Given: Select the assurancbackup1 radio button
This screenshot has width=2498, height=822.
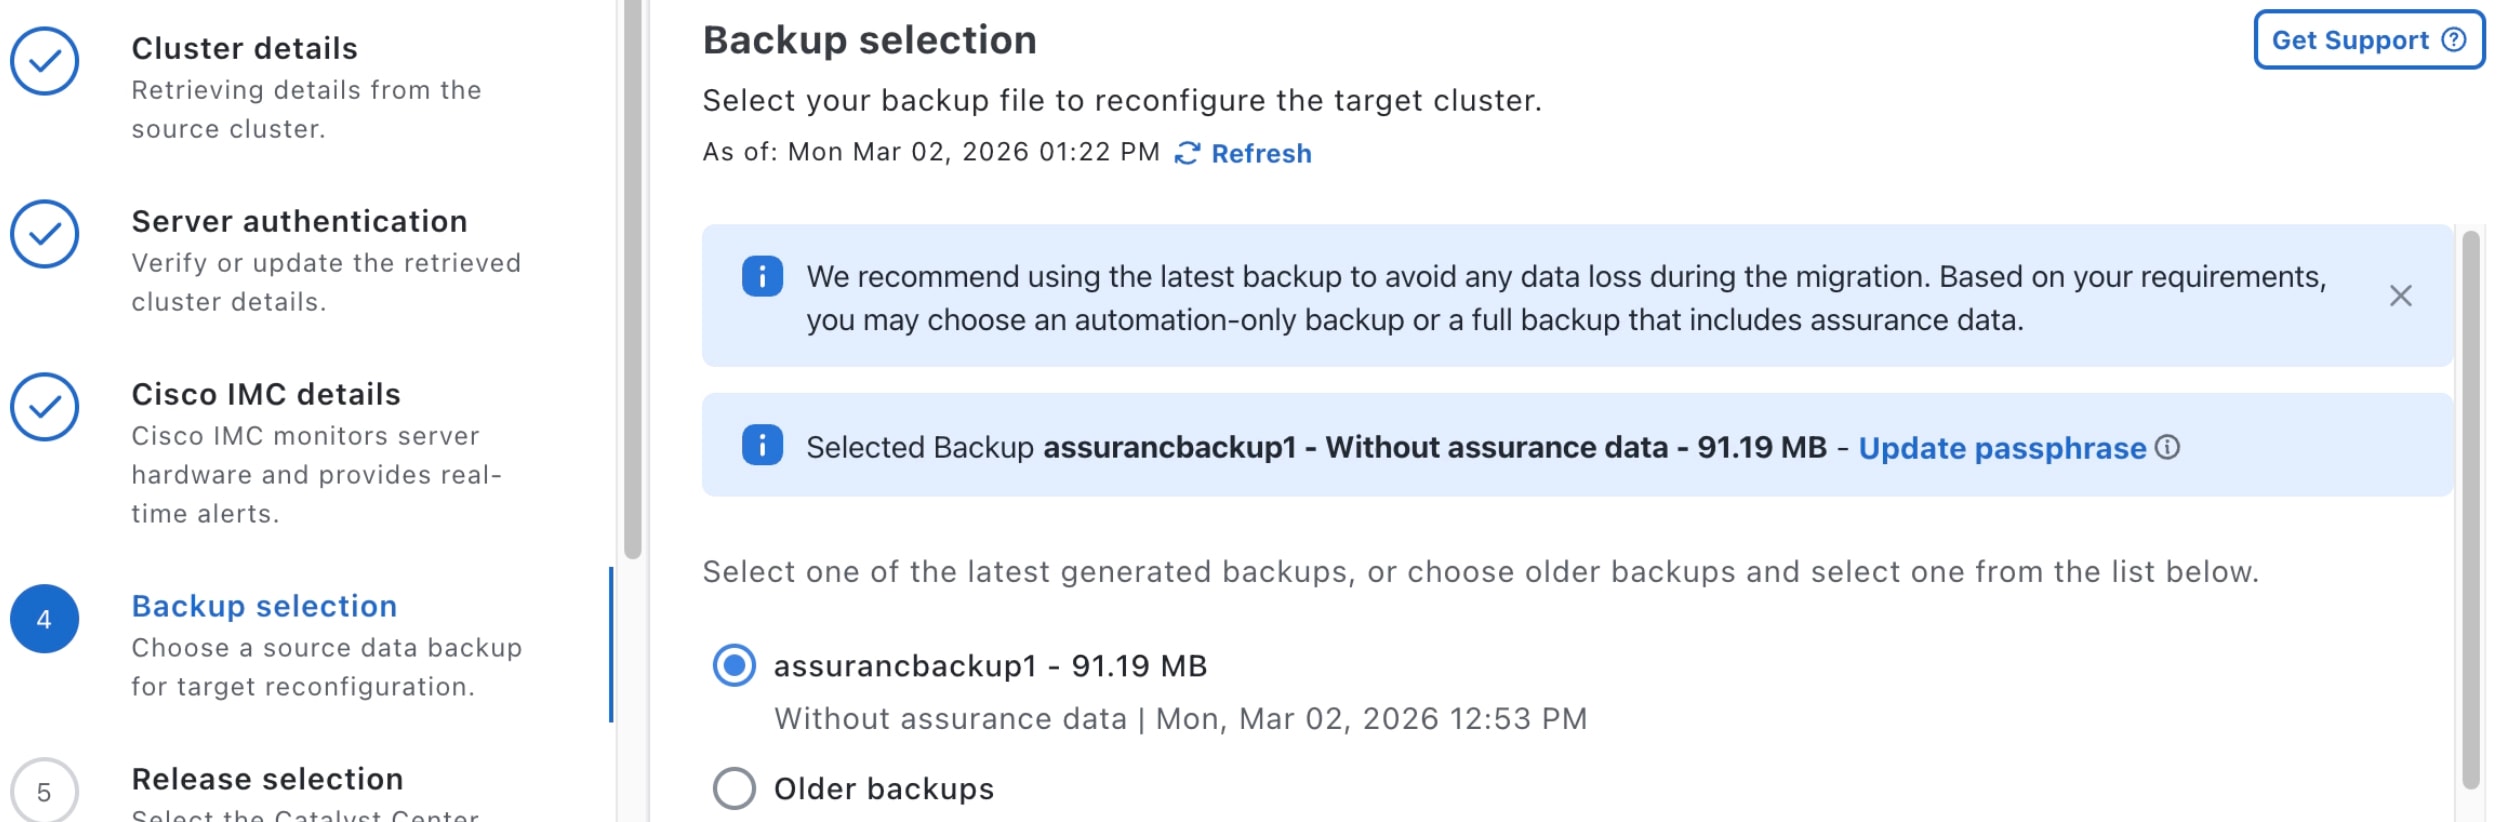Looking at the screenshot, I should 734,666.
